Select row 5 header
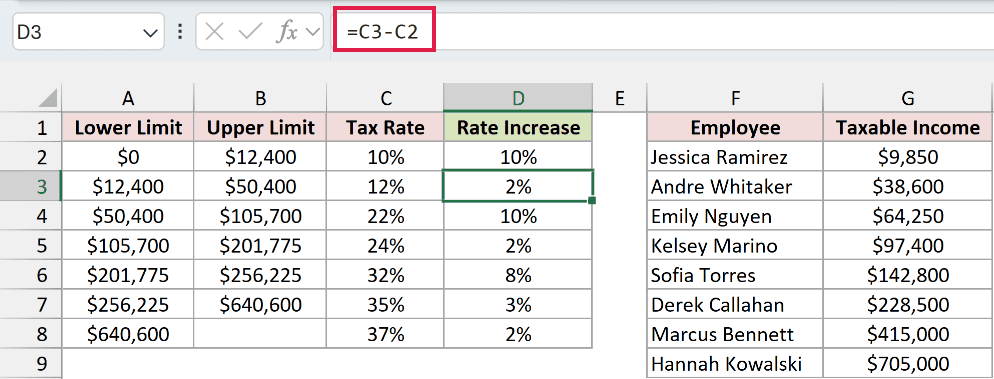The image size is (994, 379). (x=30, y=245)
